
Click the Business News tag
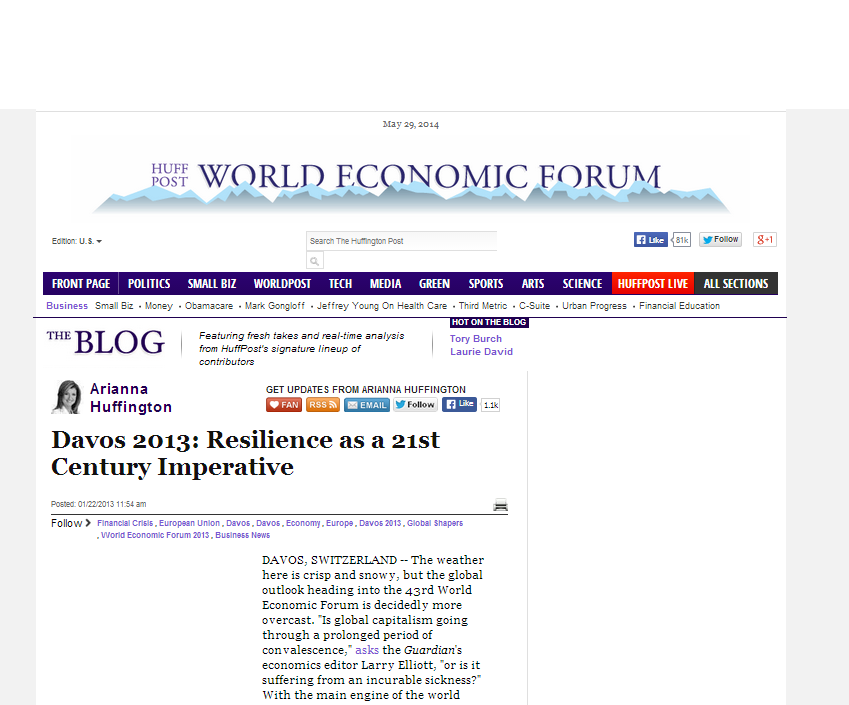pyautogui.click(x=243, y=535)
